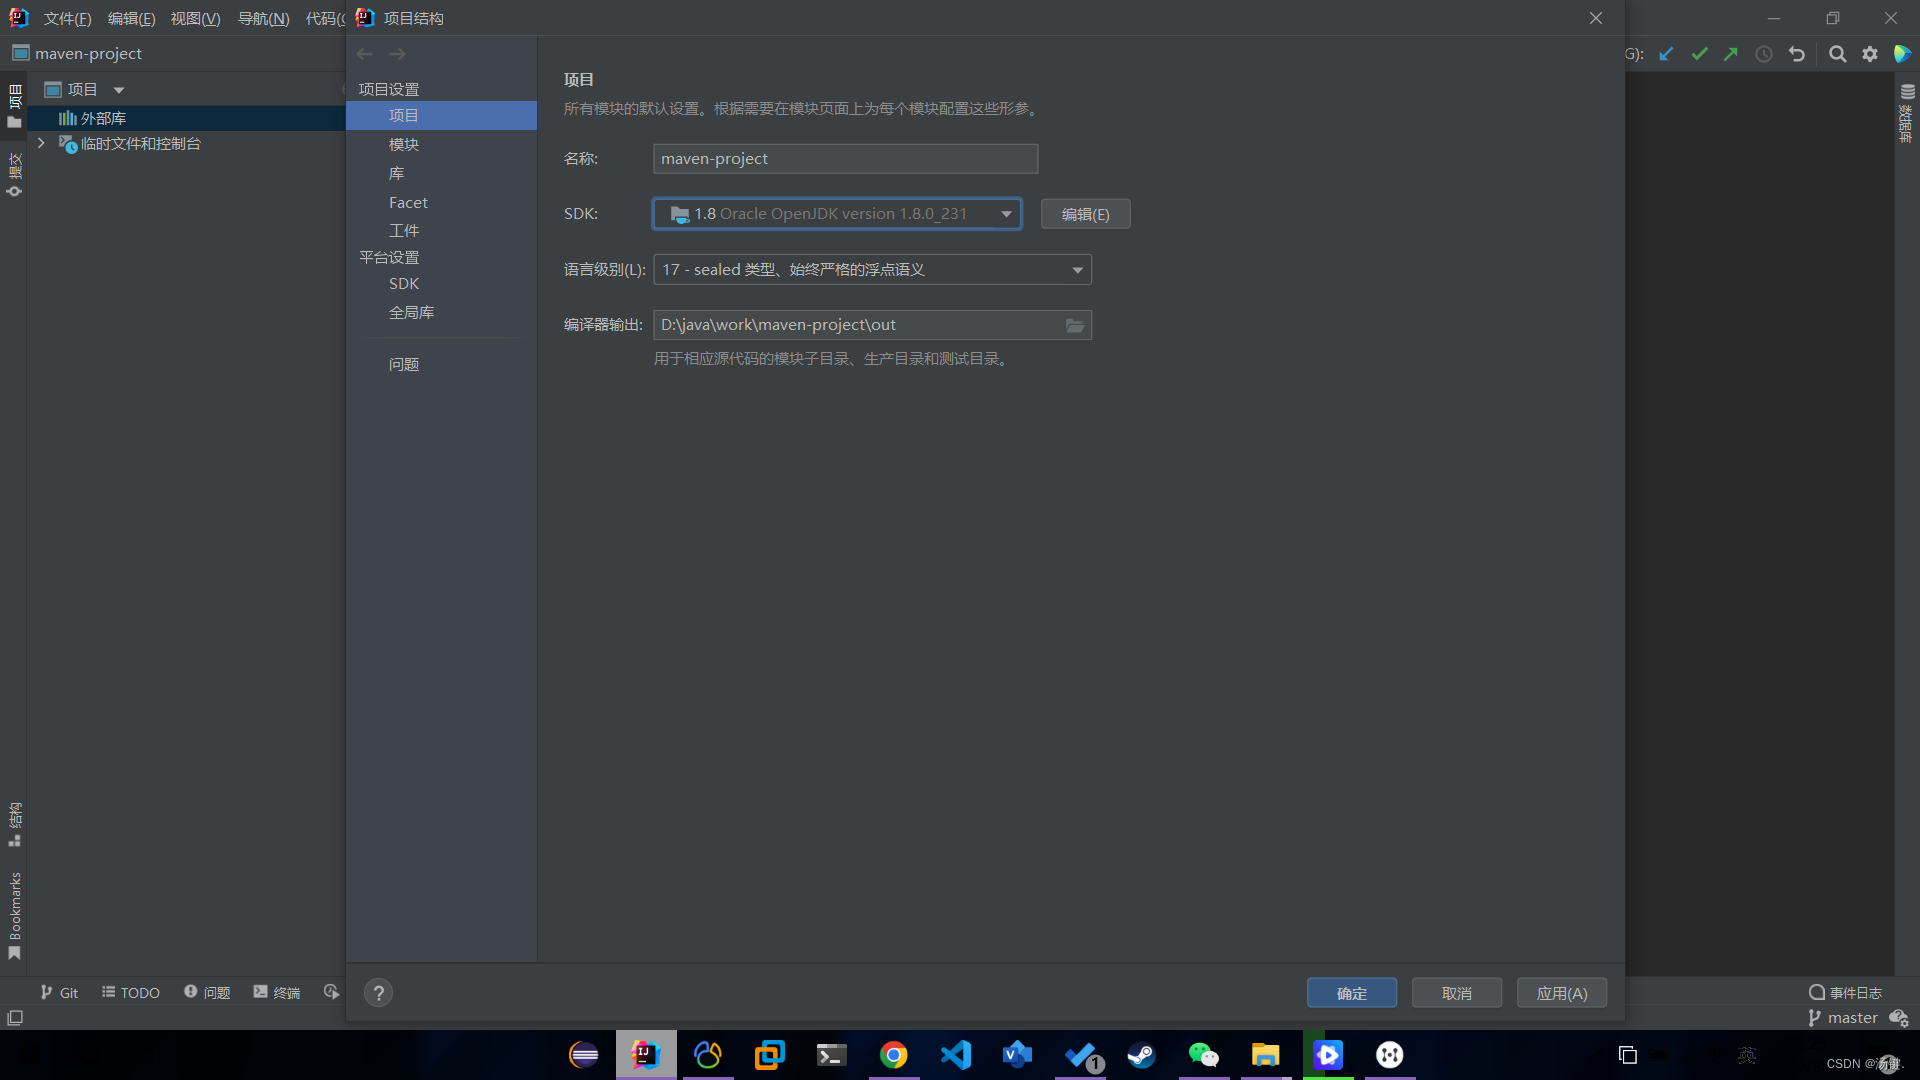The width and height of the screenshot is (1920, 1080).
Task: Open Bookmarks tool window on left strip
Action: [14, 916]
